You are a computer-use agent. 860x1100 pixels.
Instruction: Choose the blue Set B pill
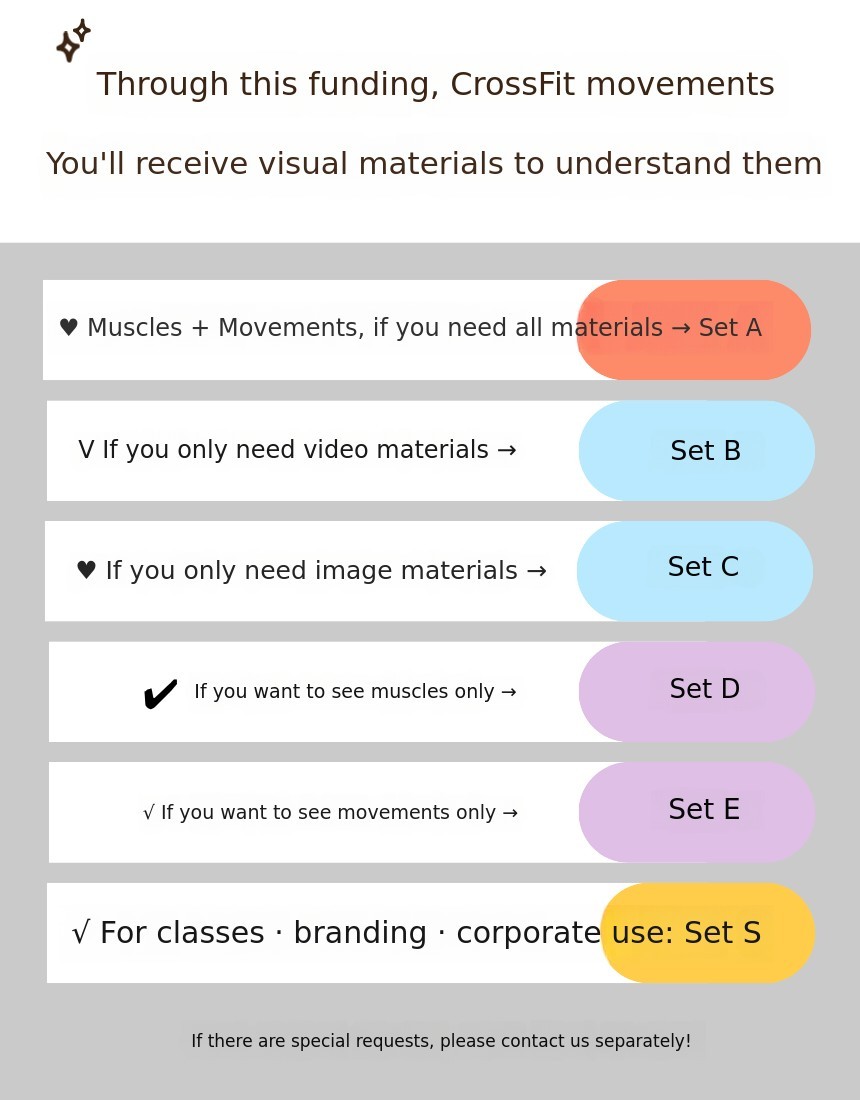pyautogui.click(x=697, y=451)
